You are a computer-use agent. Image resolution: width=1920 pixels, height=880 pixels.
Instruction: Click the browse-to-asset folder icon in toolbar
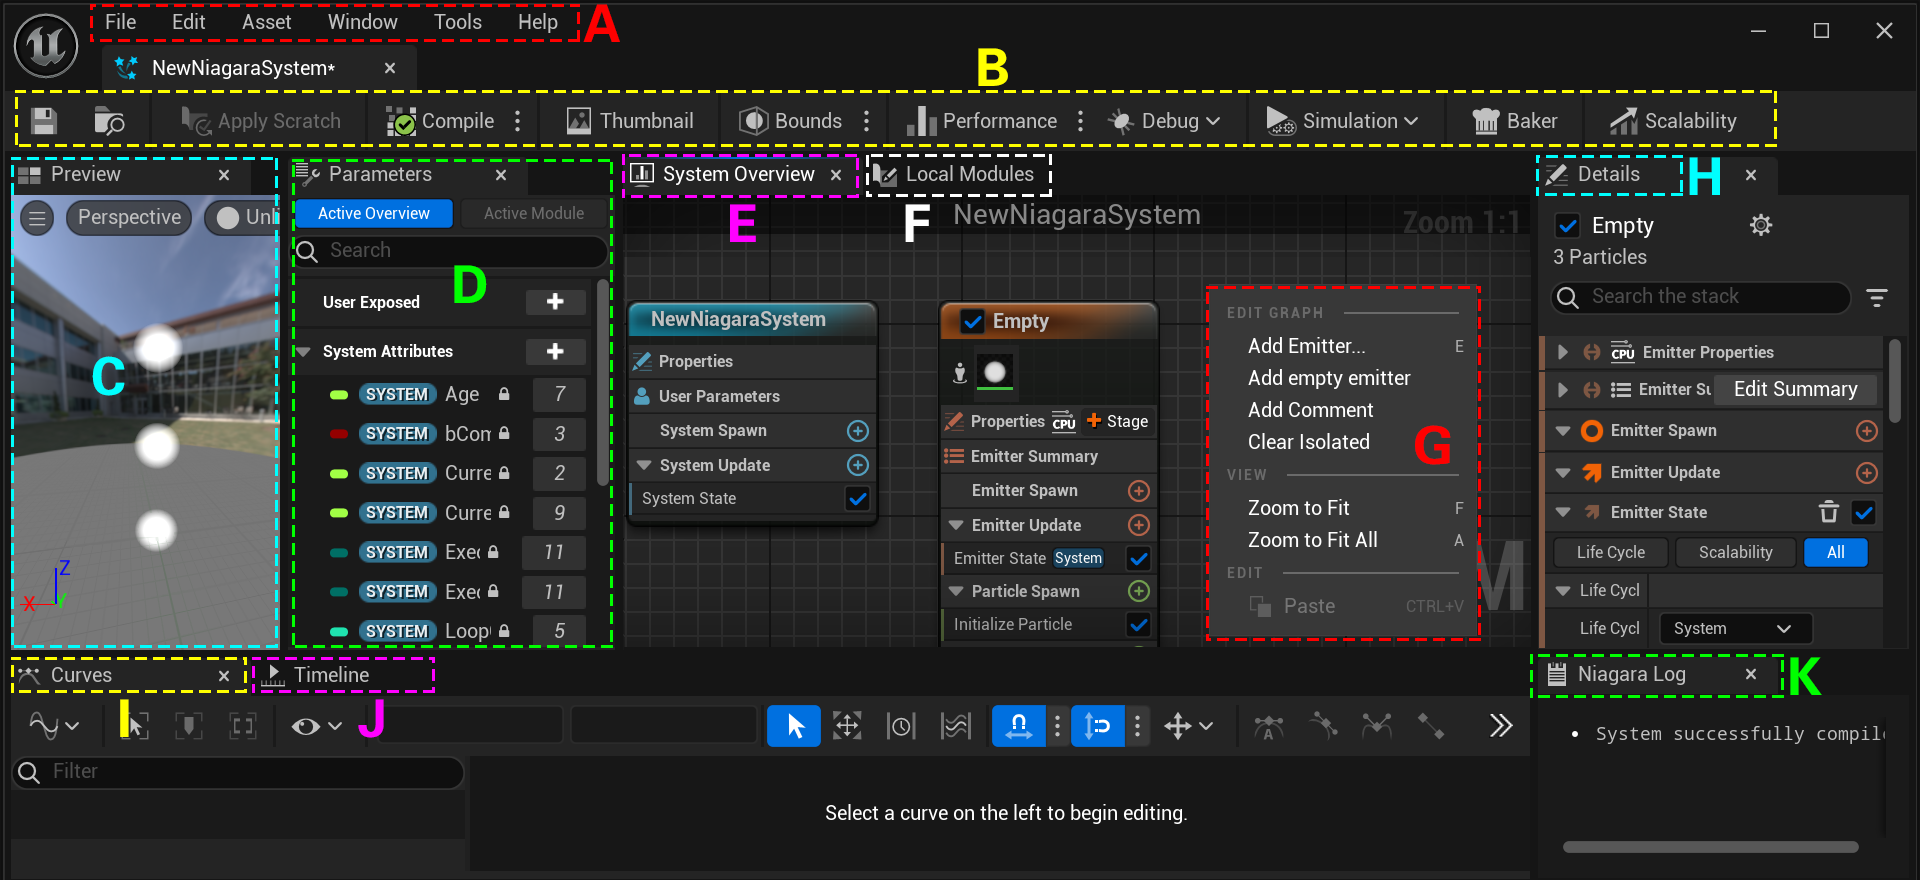click(109, 121)
